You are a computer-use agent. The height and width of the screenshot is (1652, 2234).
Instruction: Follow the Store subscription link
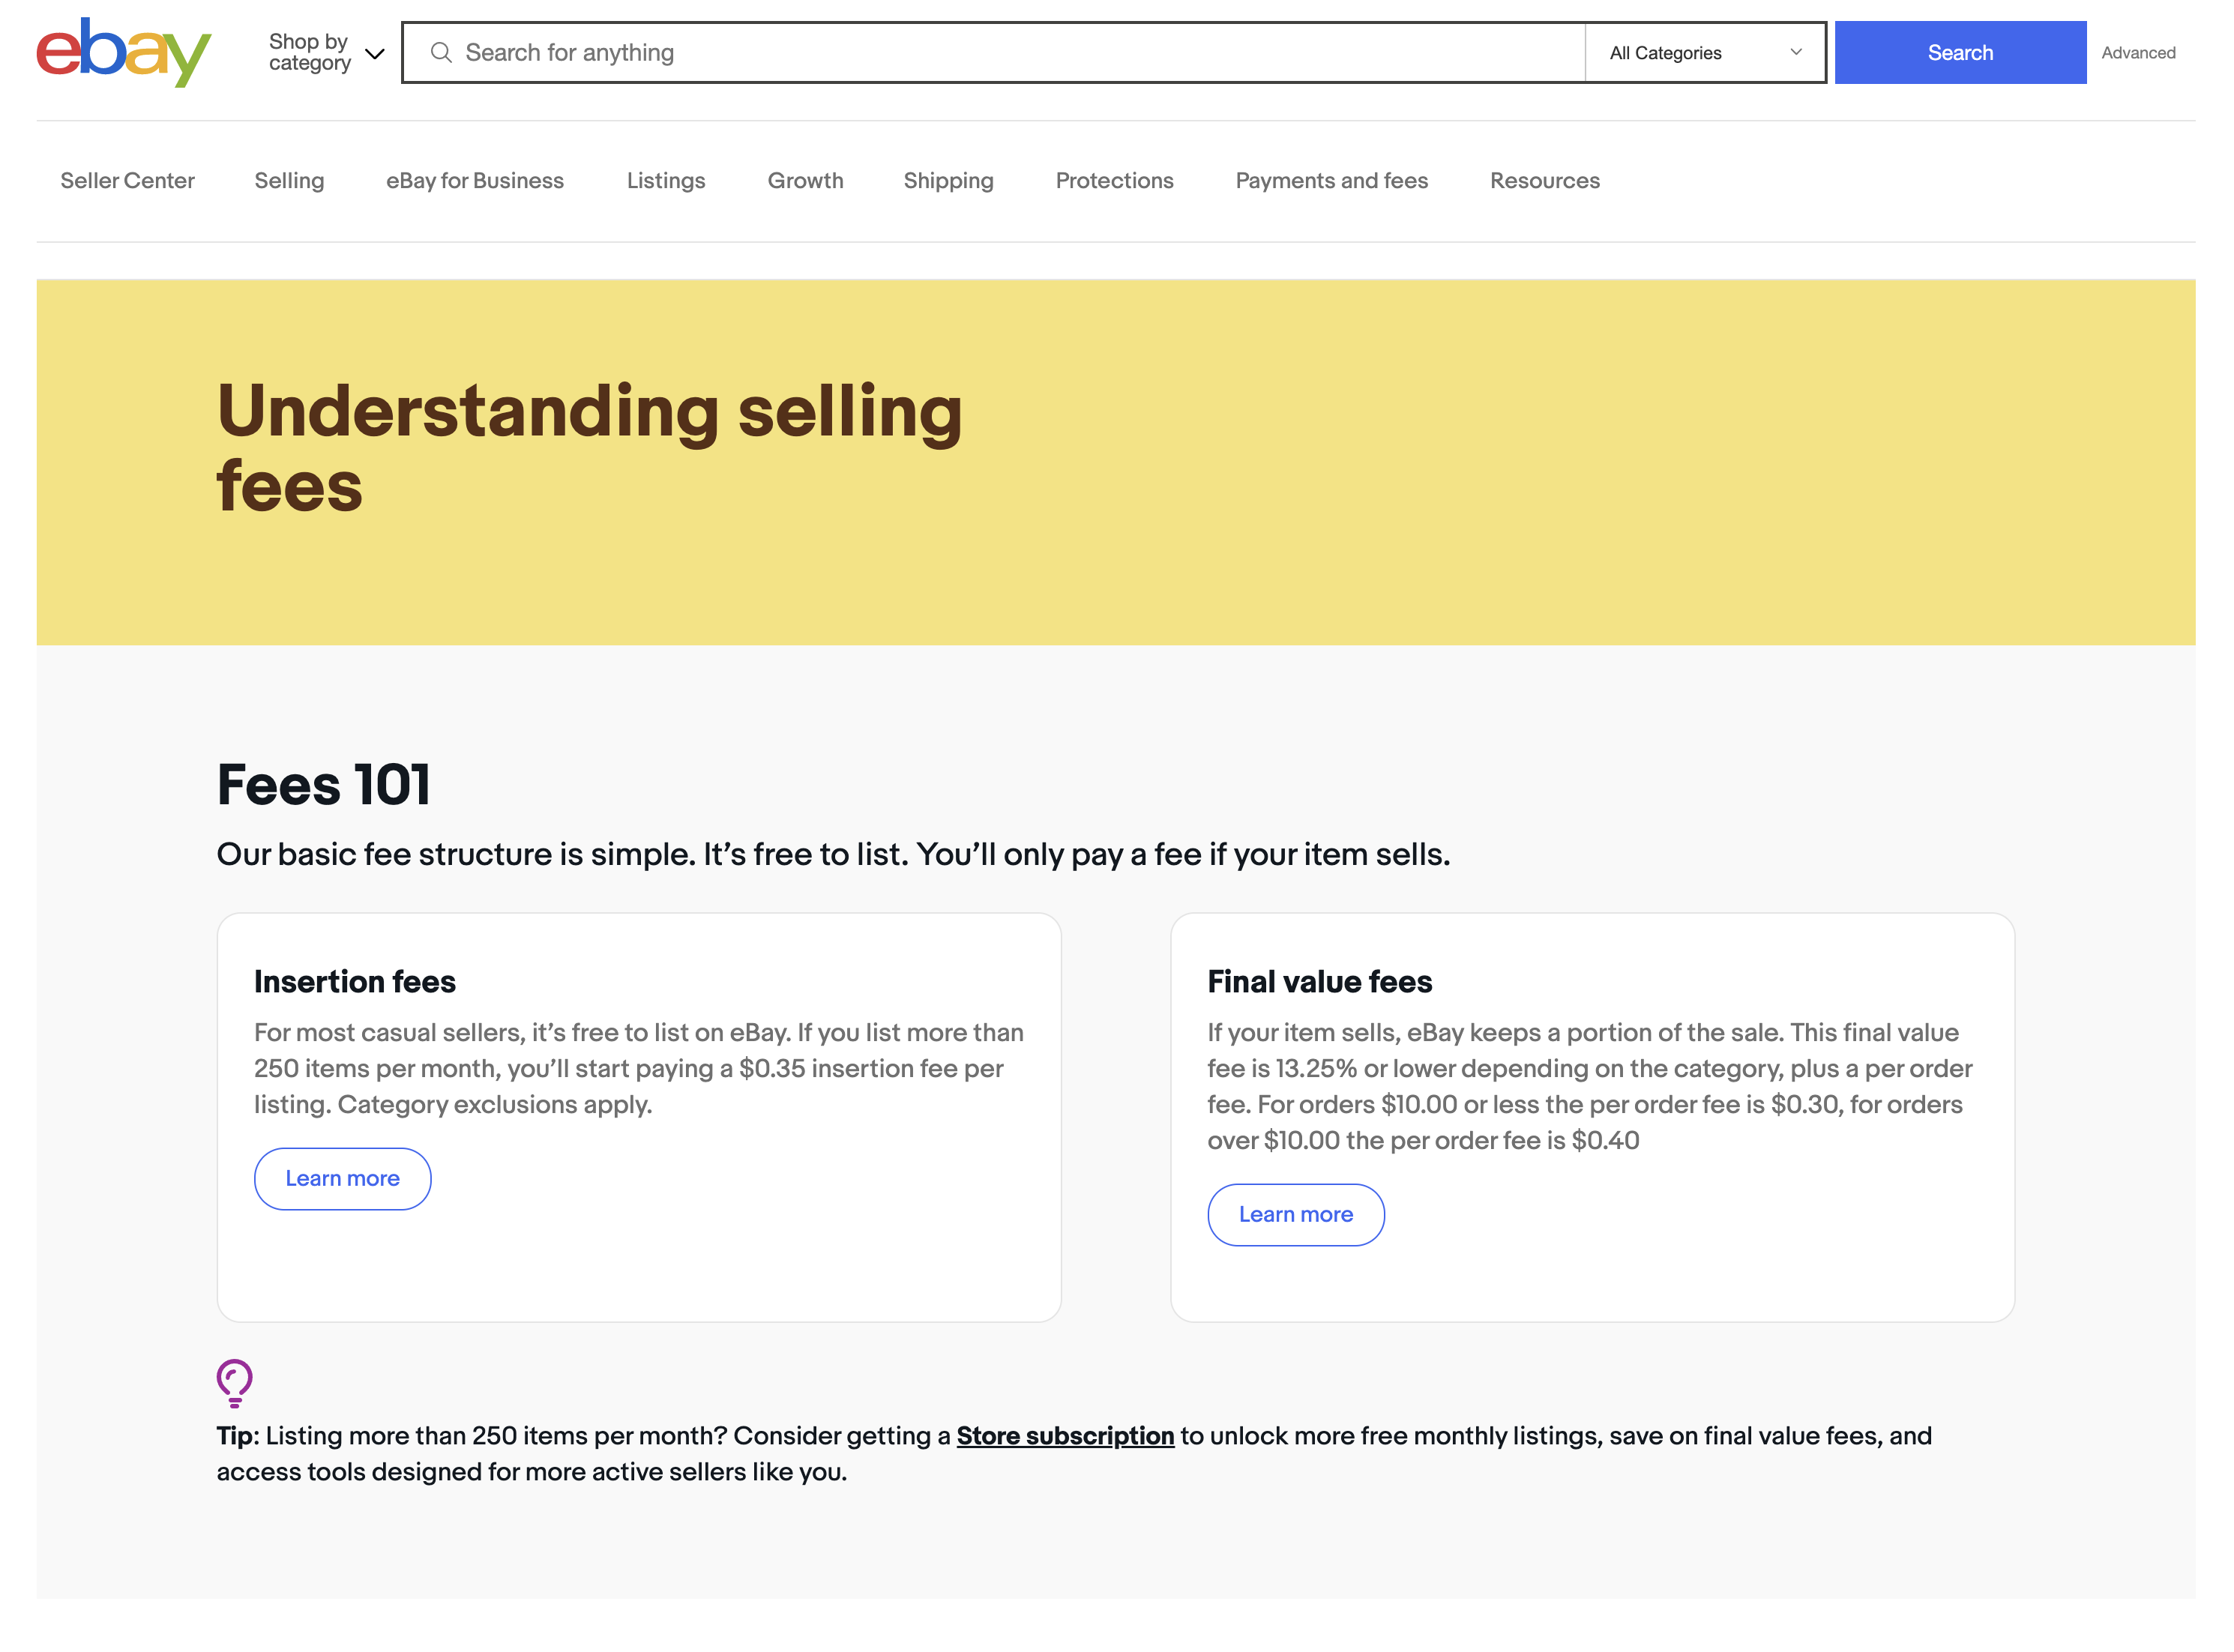pyautogui.click(x=1065, y=1435)
